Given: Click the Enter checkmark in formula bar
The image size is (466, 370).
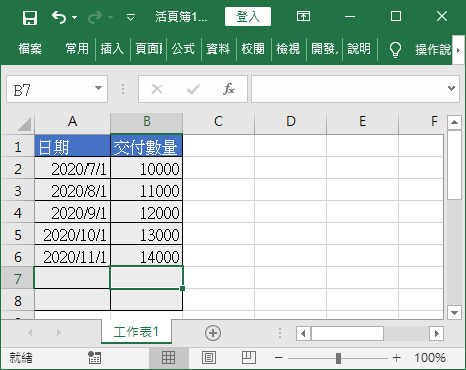Looking at the screenshot, I should 193,89.
